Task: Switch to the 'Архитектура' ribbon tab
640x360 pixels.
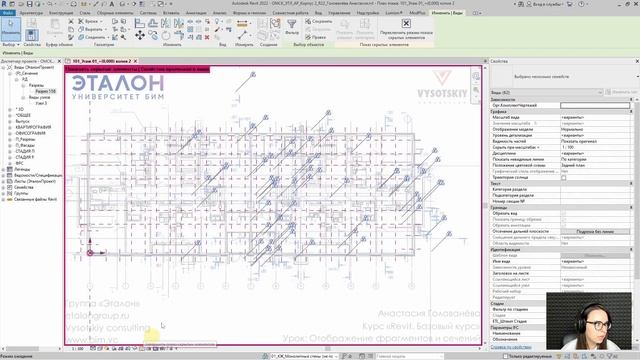Action: (x=31, y=13)
